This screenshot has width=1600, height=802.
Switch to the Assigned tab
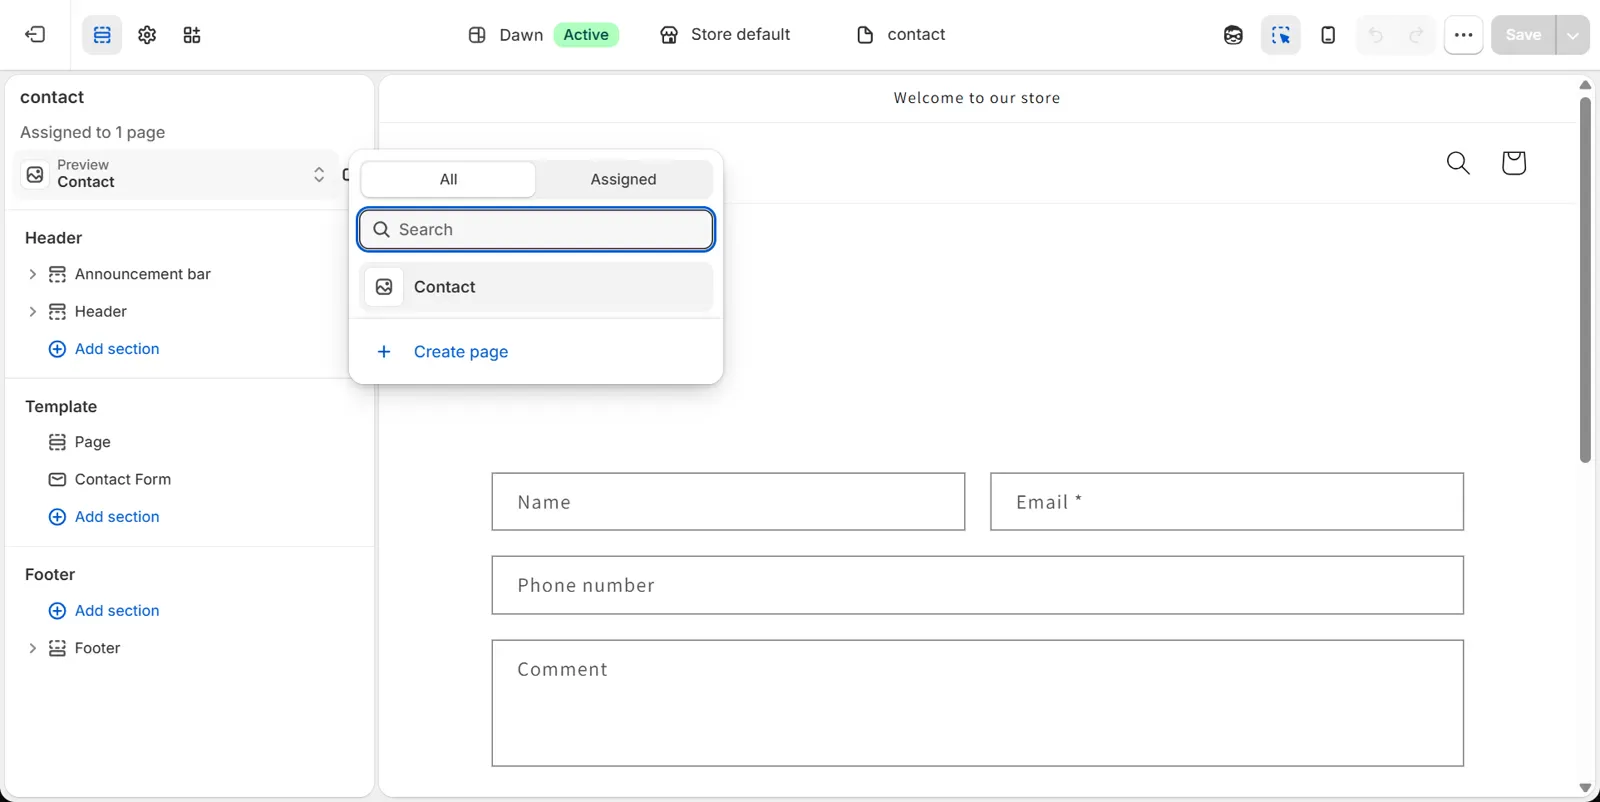point(623,179)
